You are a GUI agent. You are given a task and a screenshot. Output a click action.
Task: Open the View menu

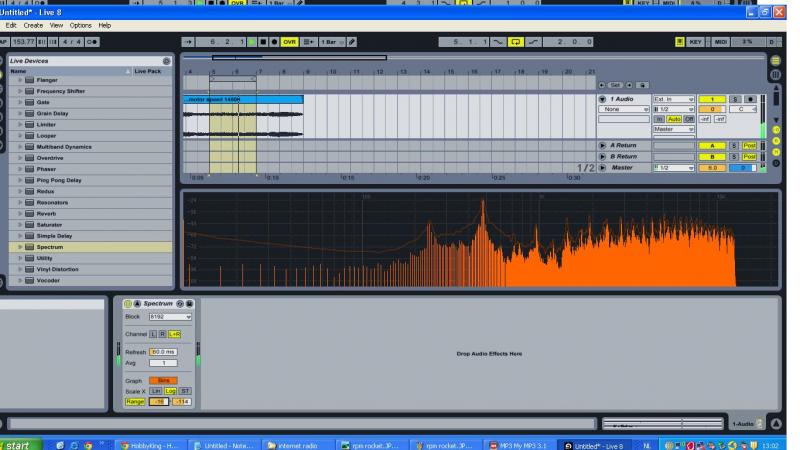56,25
